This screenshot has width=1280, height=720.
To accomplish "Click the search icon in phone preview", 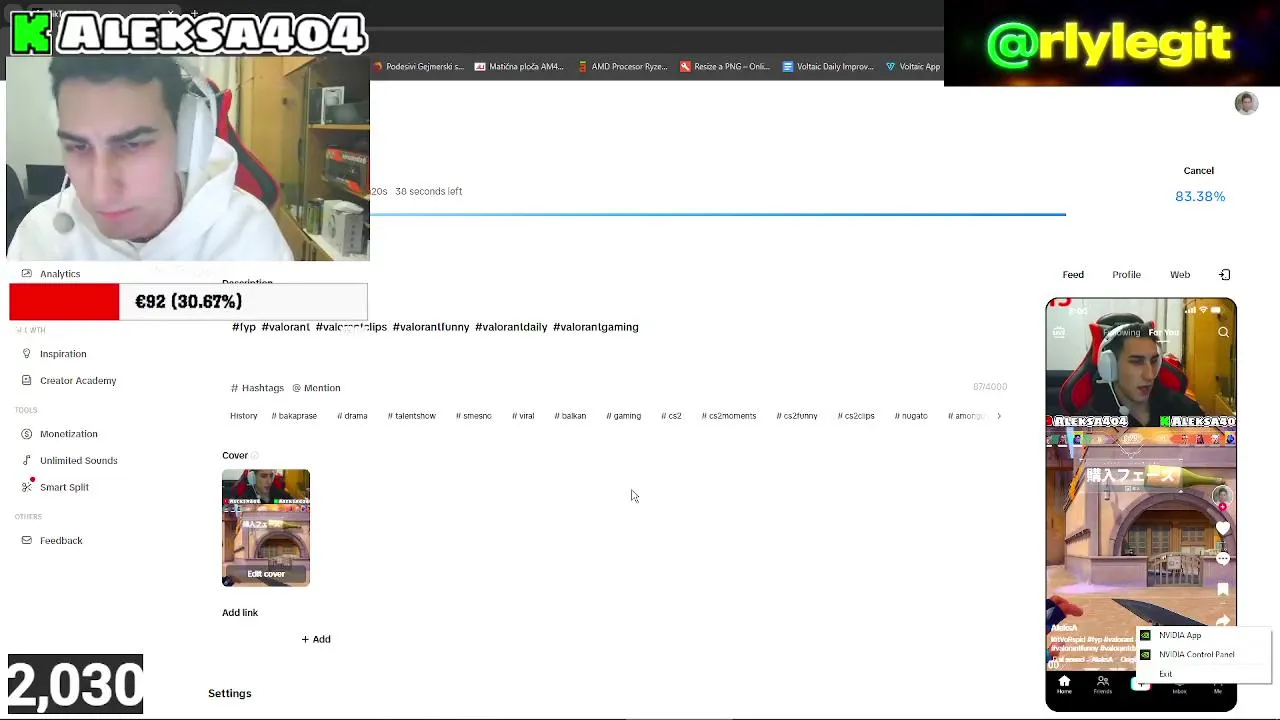I will pyautogui.click(x=1223, y=333).
